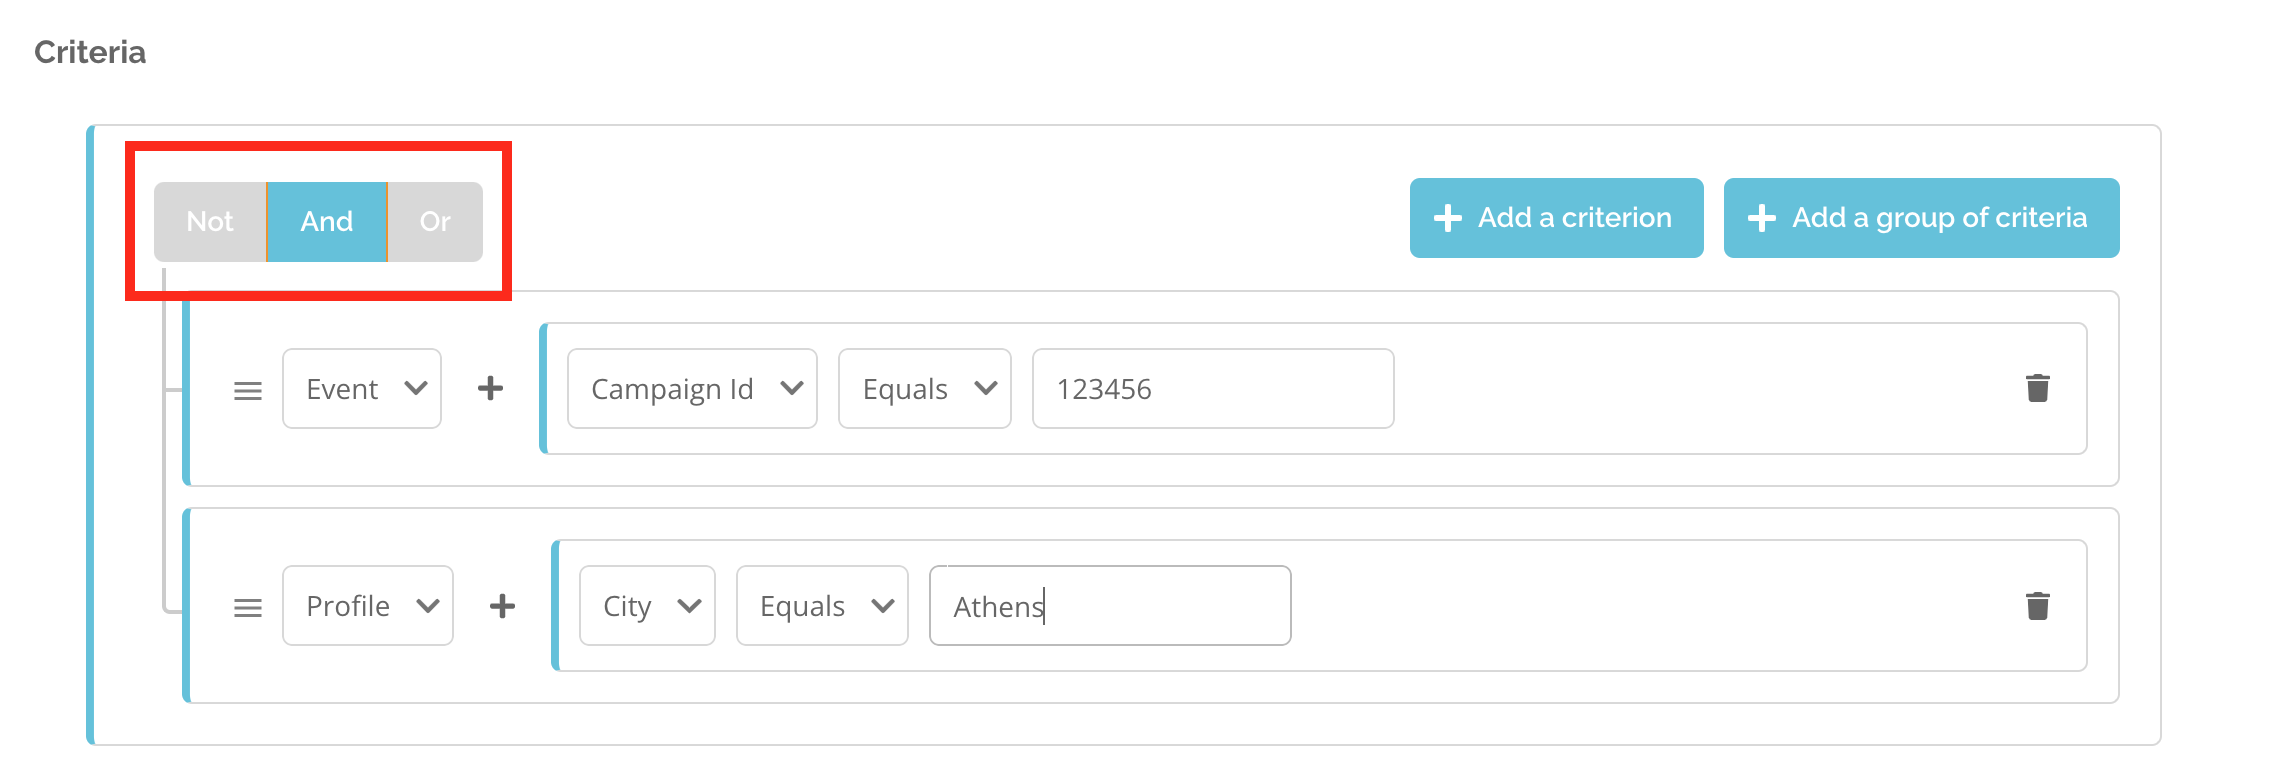Grab the drag handle of Event row
Viewport: 2272px width, 772px height.
coord(248,391)
